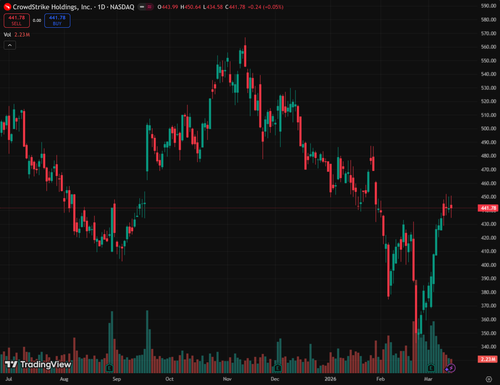Screen dimensions: 500x385
Task: Click the Jul label on time axis
Action: (x=9, y=379)
